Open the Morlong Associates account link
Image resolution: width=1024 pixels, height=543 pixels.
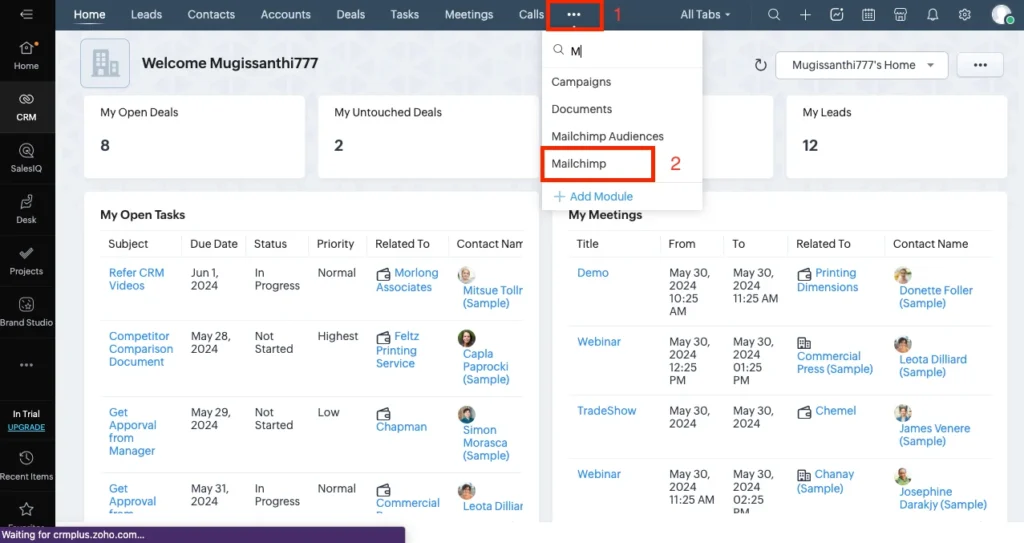click(408, 280)
